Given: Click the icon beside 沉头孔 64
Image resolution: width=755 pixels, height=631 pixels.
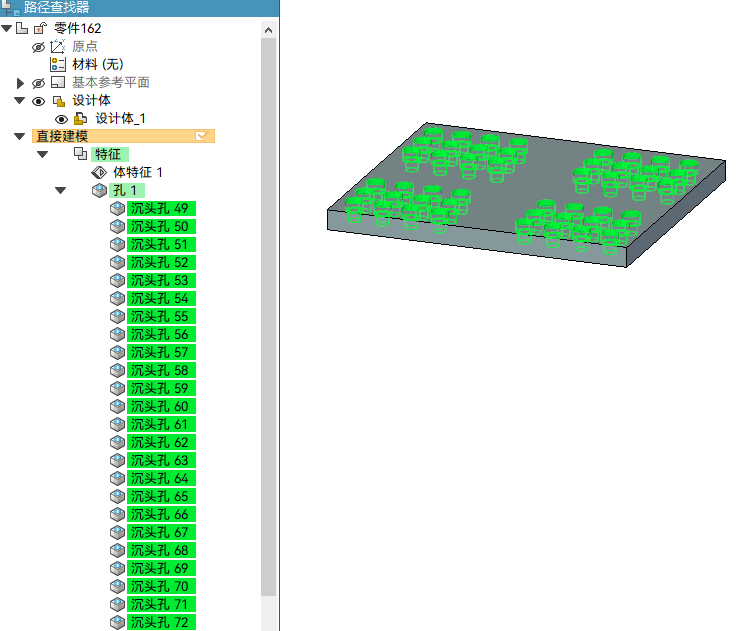Looking at the screenshot, I should [117, 478].
